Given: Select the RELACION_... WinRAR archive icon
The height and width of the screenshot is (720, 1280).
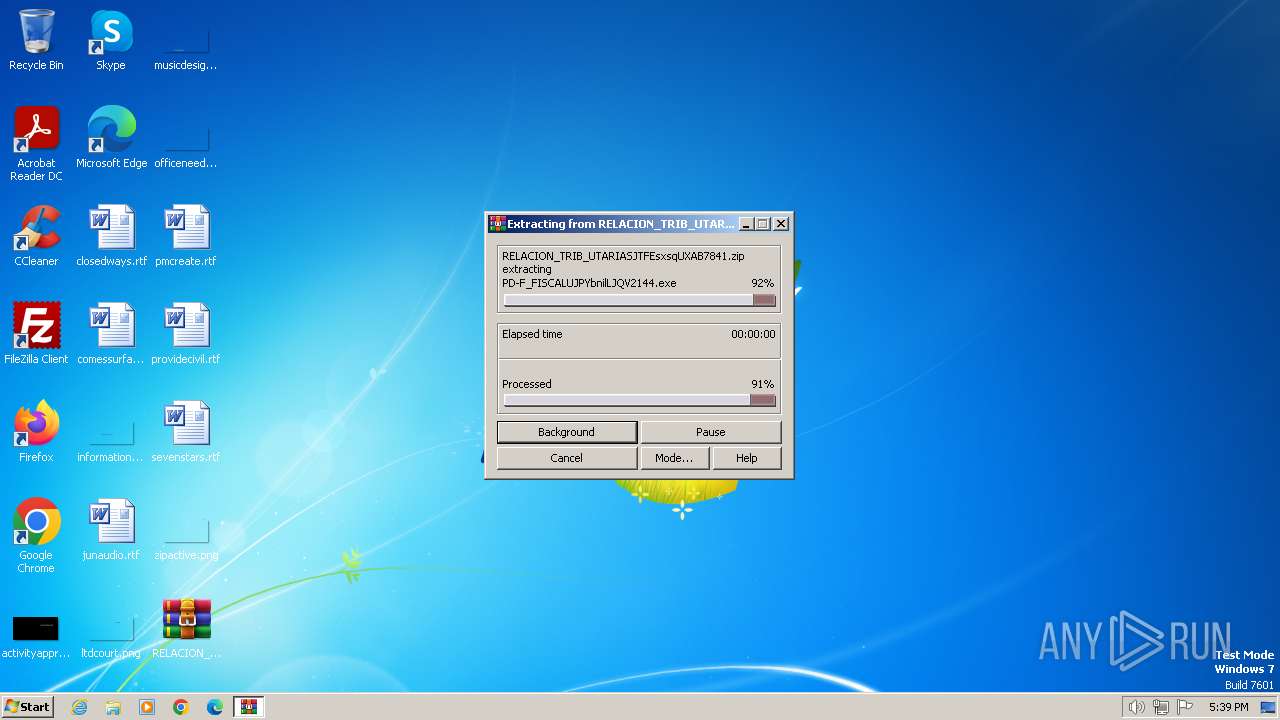Looking at the screenshot, I should pos(186,627).
